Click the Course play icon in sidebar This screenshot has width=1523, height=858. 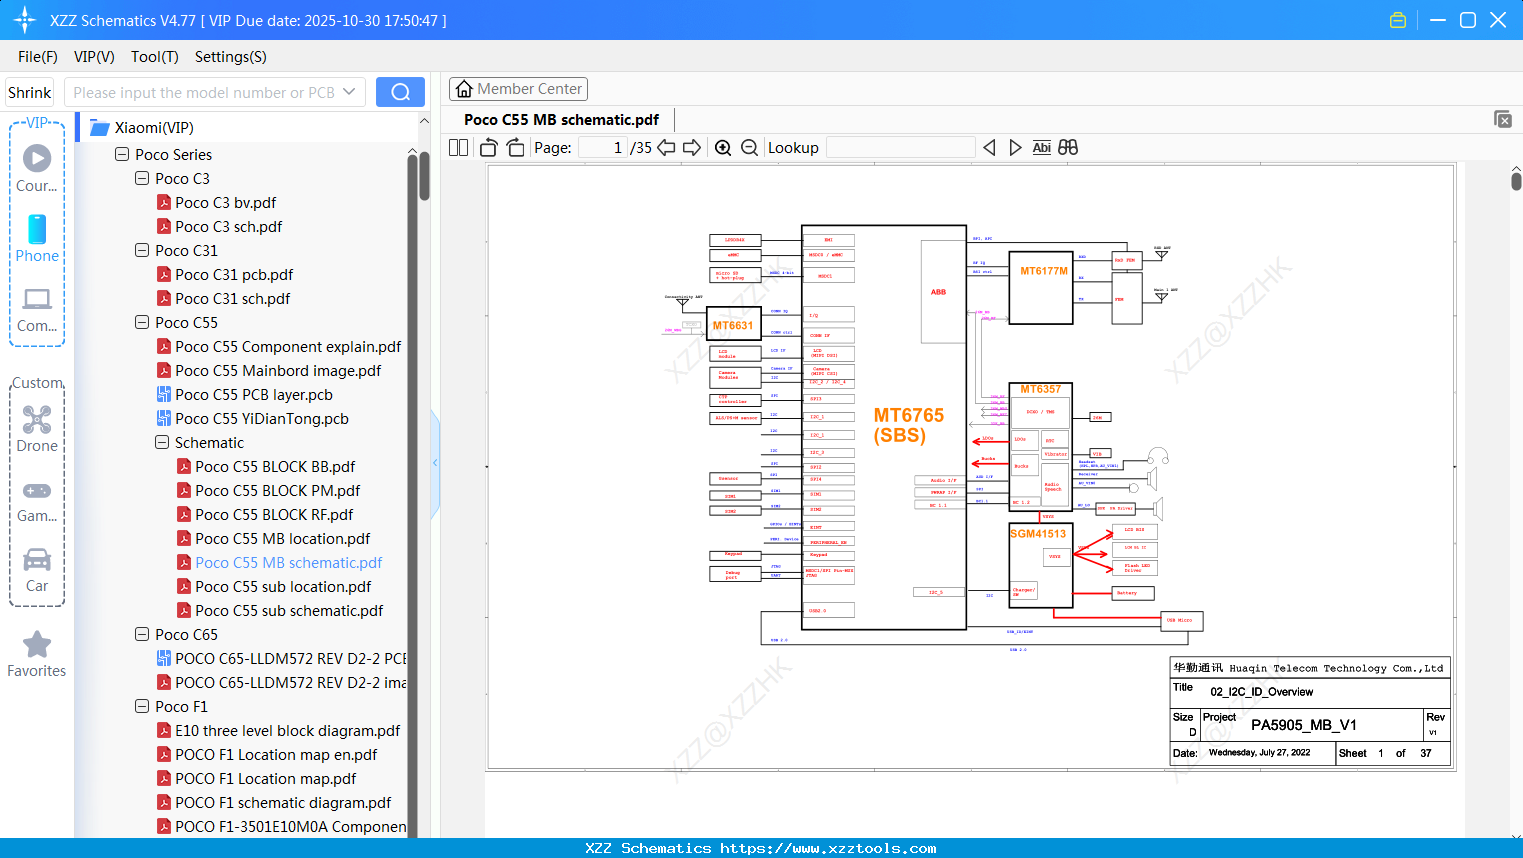pyautogui.click(x=36, y=157)
